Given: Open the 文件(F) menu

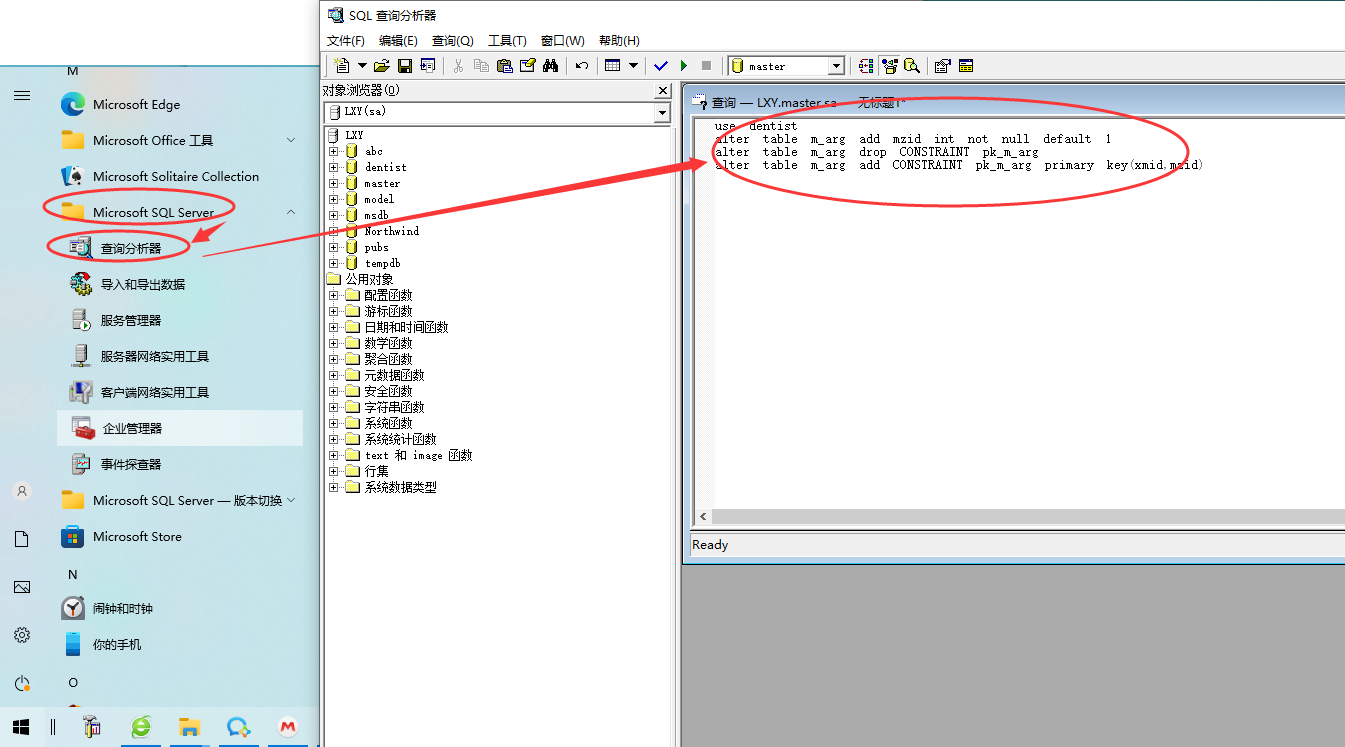Looking at the screenshot, I should point(346,41).
